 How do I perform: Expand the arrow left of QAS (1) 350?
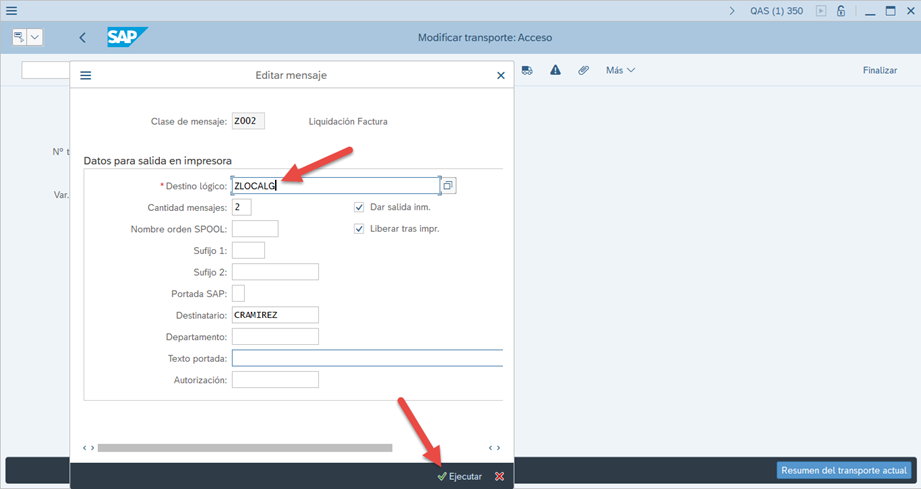click(732, 11)
